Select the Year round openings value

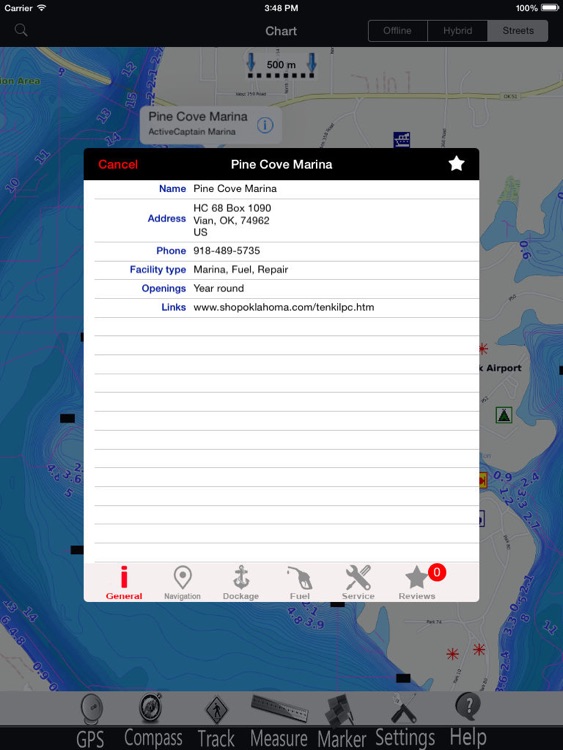point(219,288)
